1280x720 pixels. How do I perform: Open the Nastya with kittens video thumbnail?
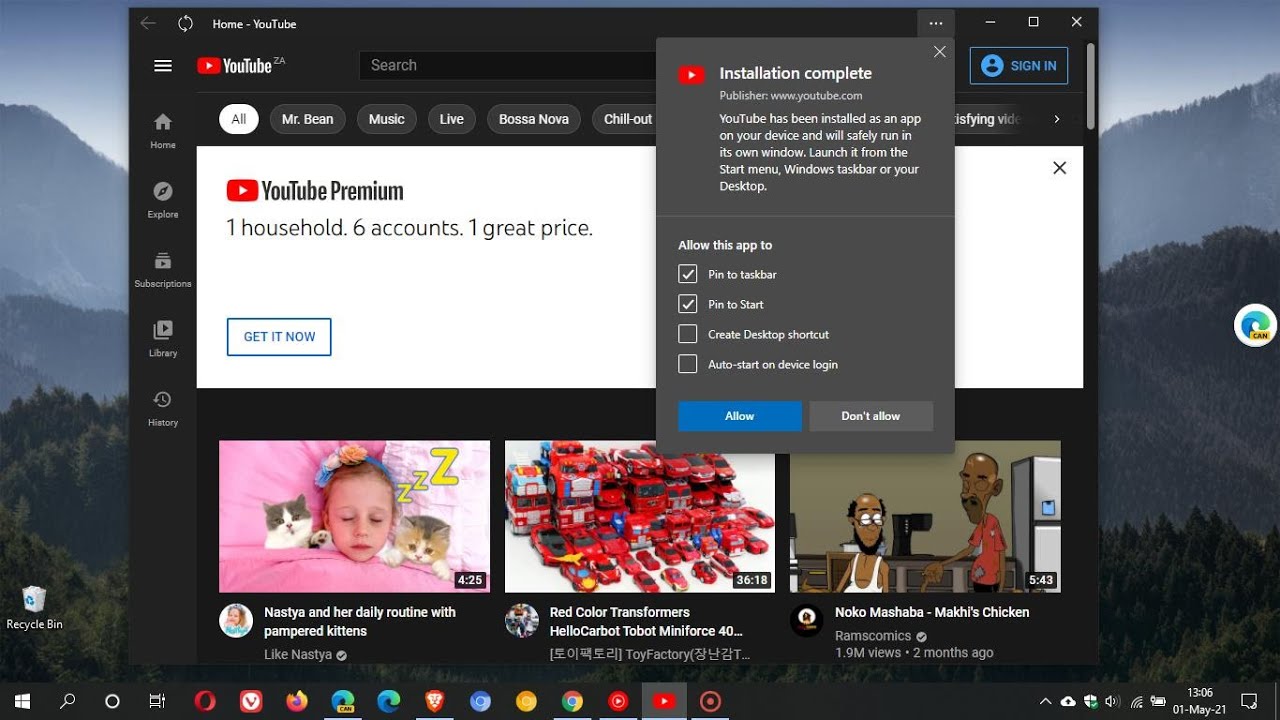coord(354,517)
